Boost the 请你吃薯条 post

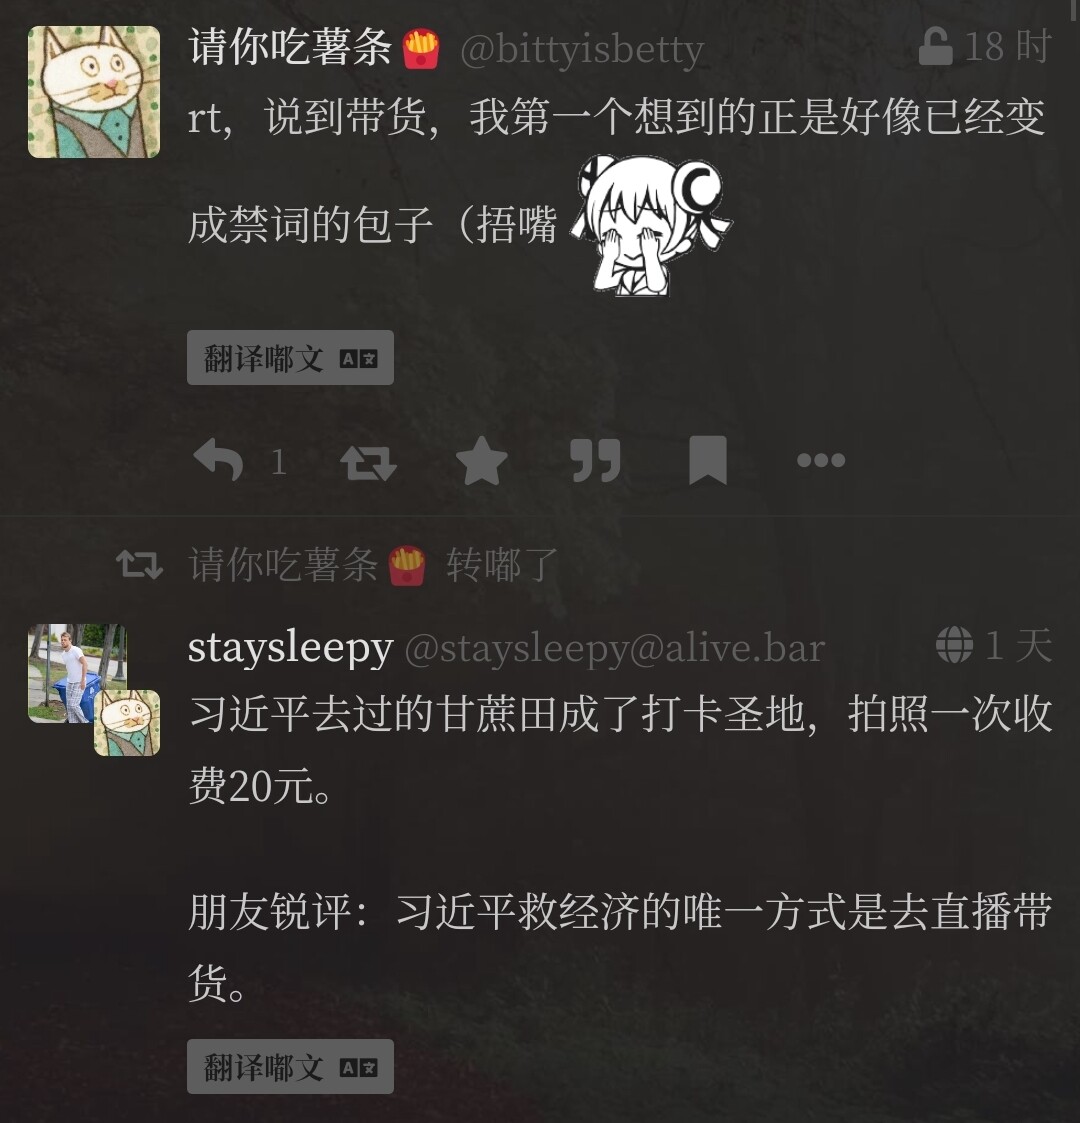pos(368,462)
